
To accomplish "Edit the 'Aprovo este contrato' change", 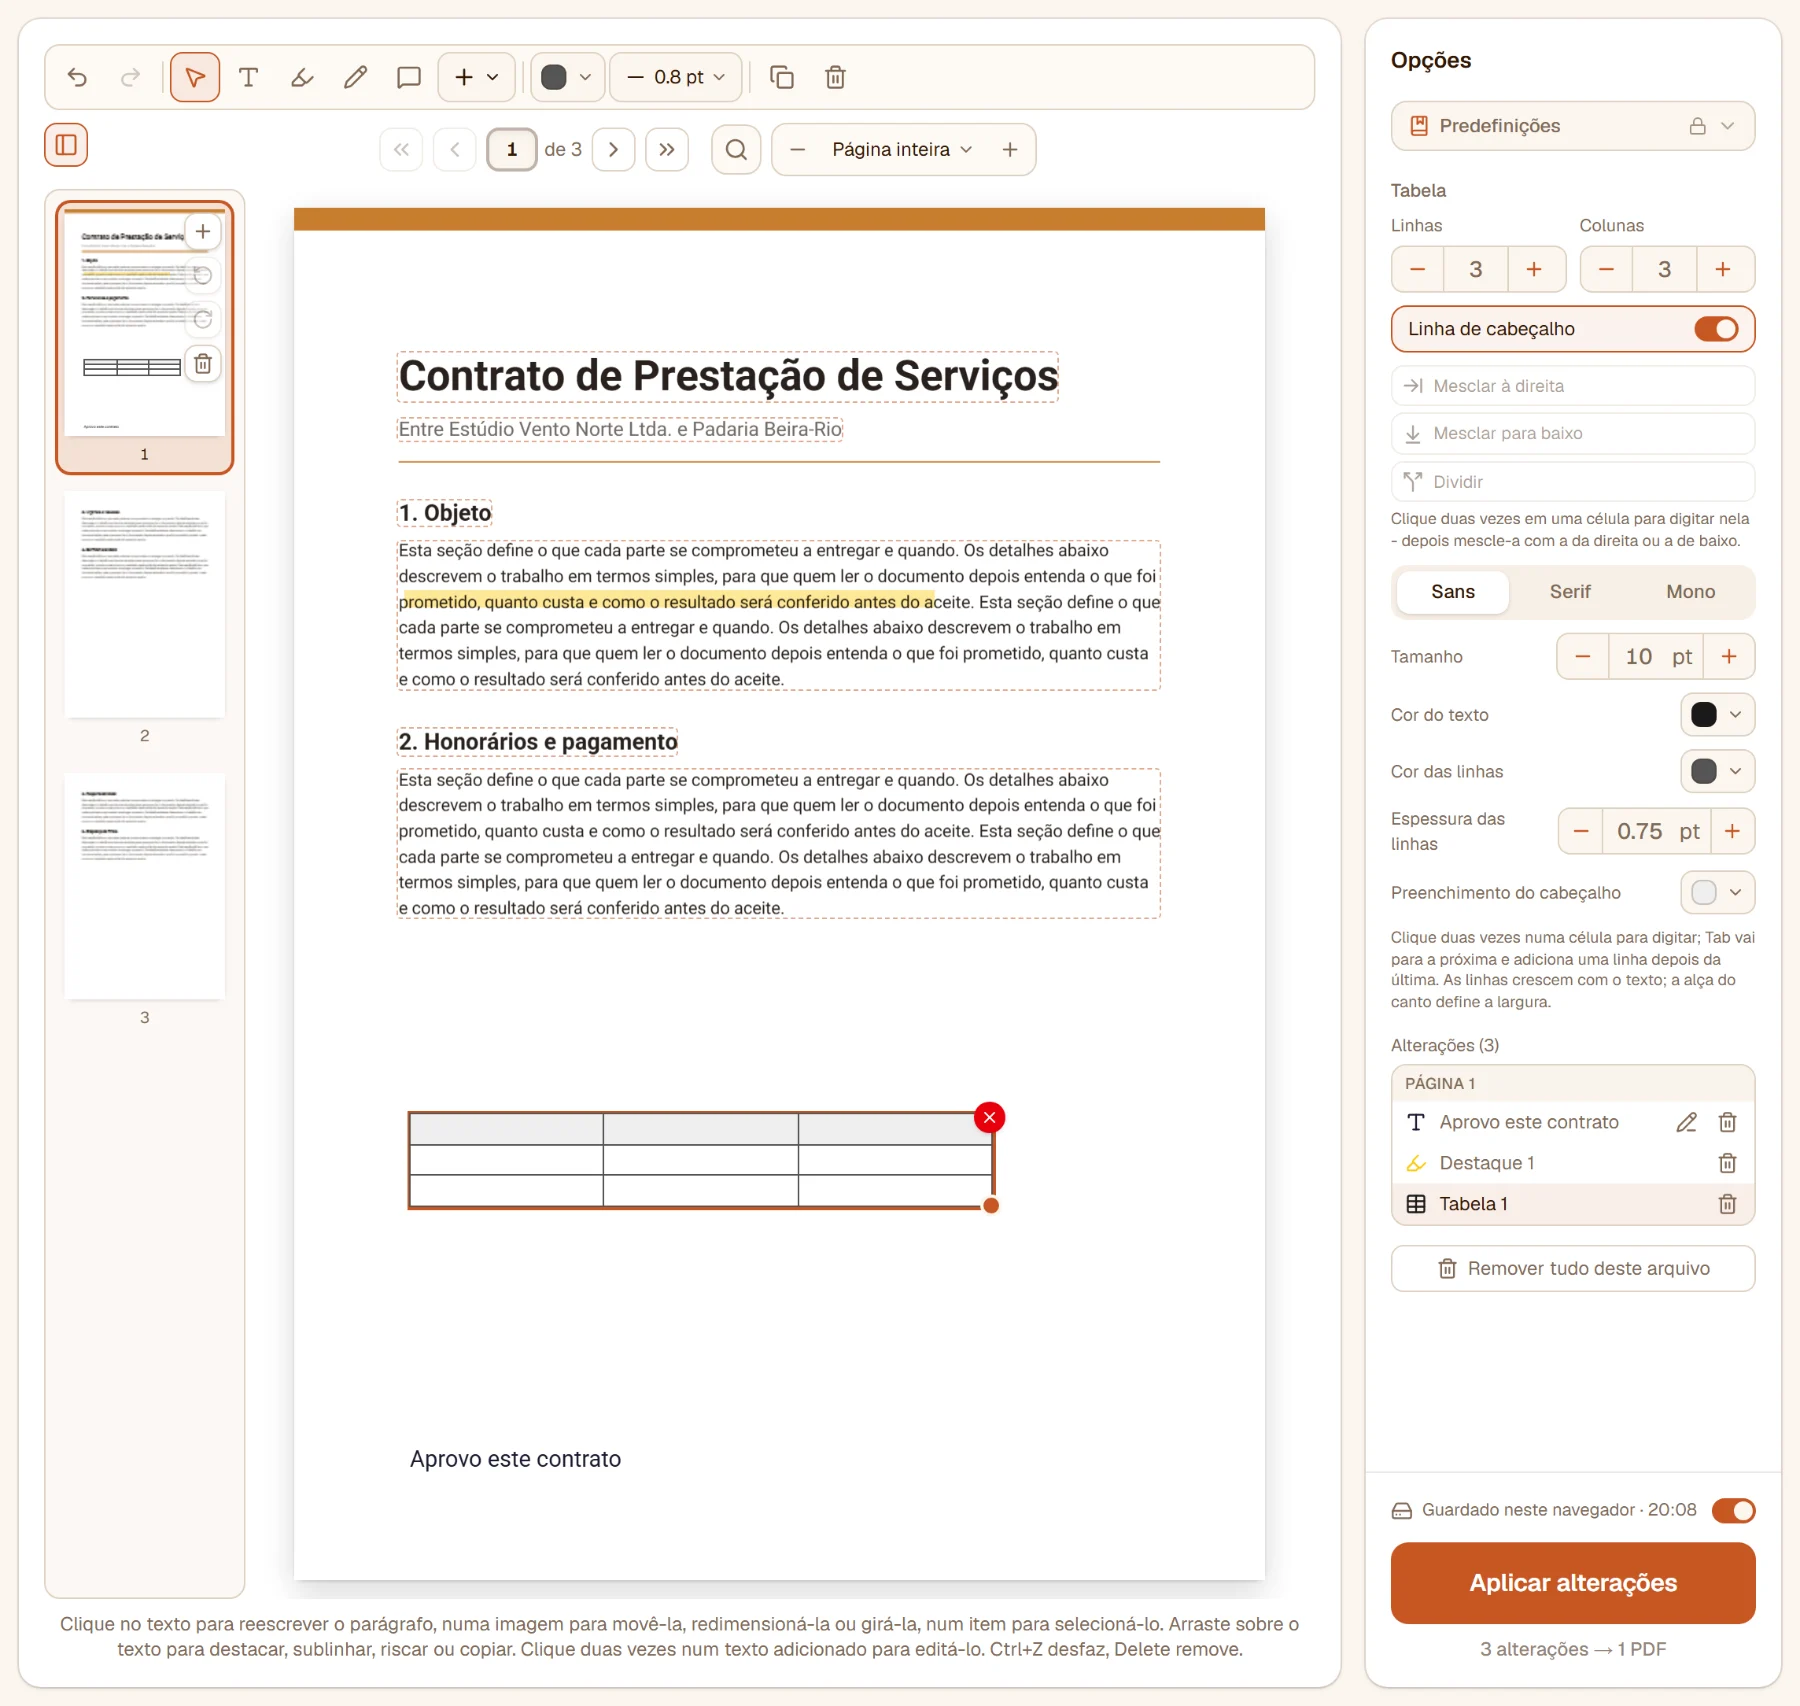I will [1687, 1122].
